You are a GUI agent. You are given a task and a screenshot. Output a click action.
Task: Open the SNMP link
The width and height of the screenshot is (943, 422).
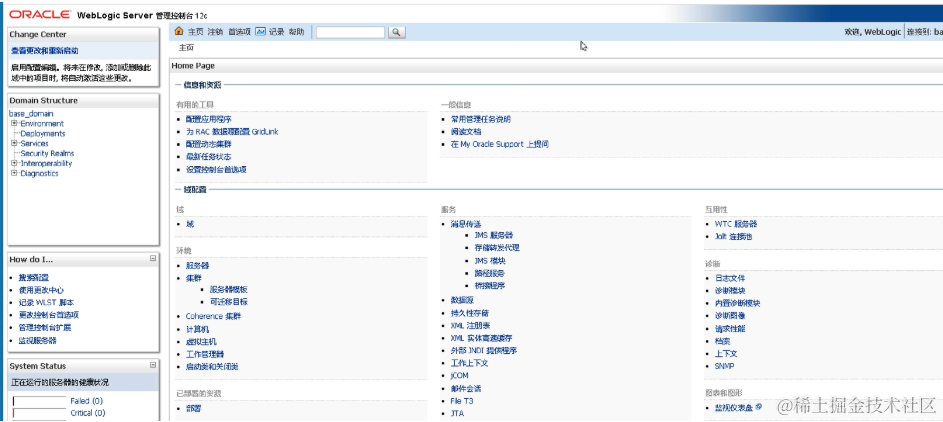(x=724, y=366)
